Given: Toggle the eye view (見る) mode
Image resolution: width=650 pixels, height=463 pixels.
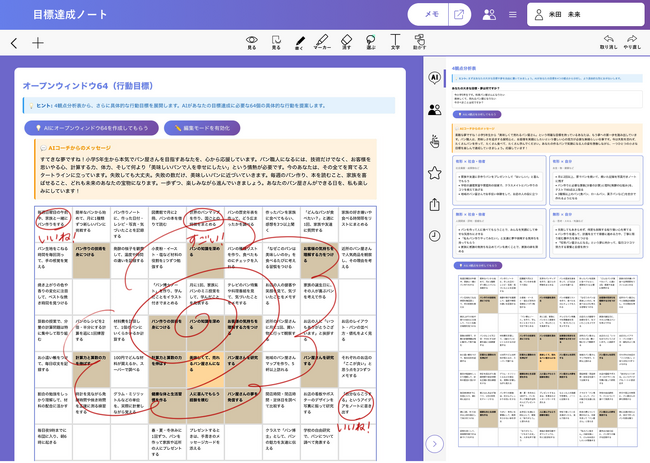Looking at the screenshot, I should pos(251,42).
